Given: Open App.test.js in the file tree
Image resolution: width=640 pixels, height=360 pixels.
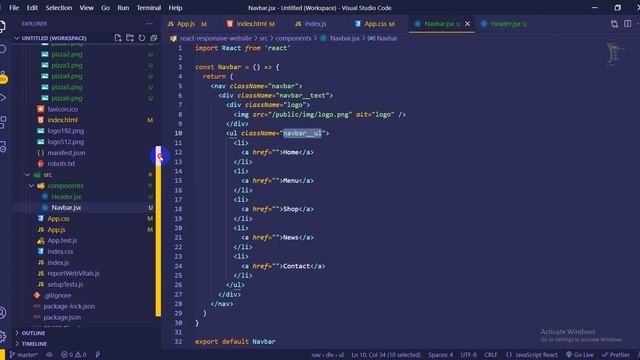Looking at the screenshot, I should 62,240.
